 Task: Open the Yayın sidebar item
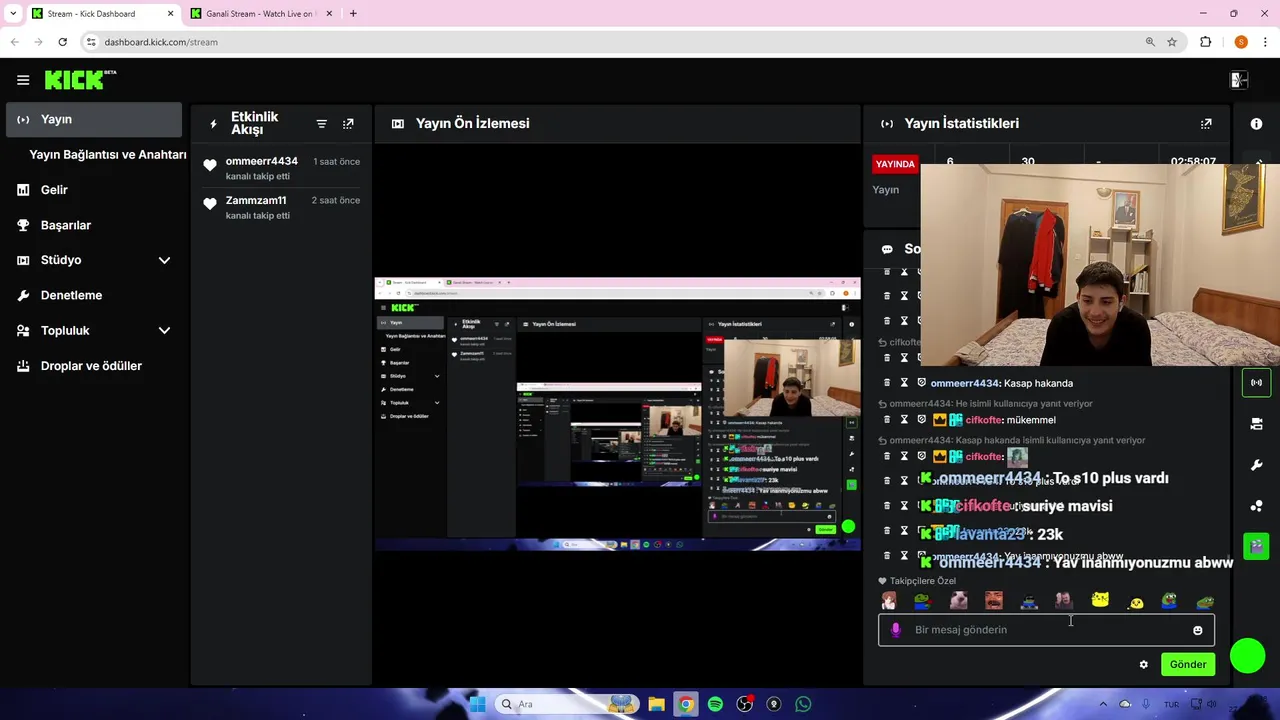coord(94,119)
